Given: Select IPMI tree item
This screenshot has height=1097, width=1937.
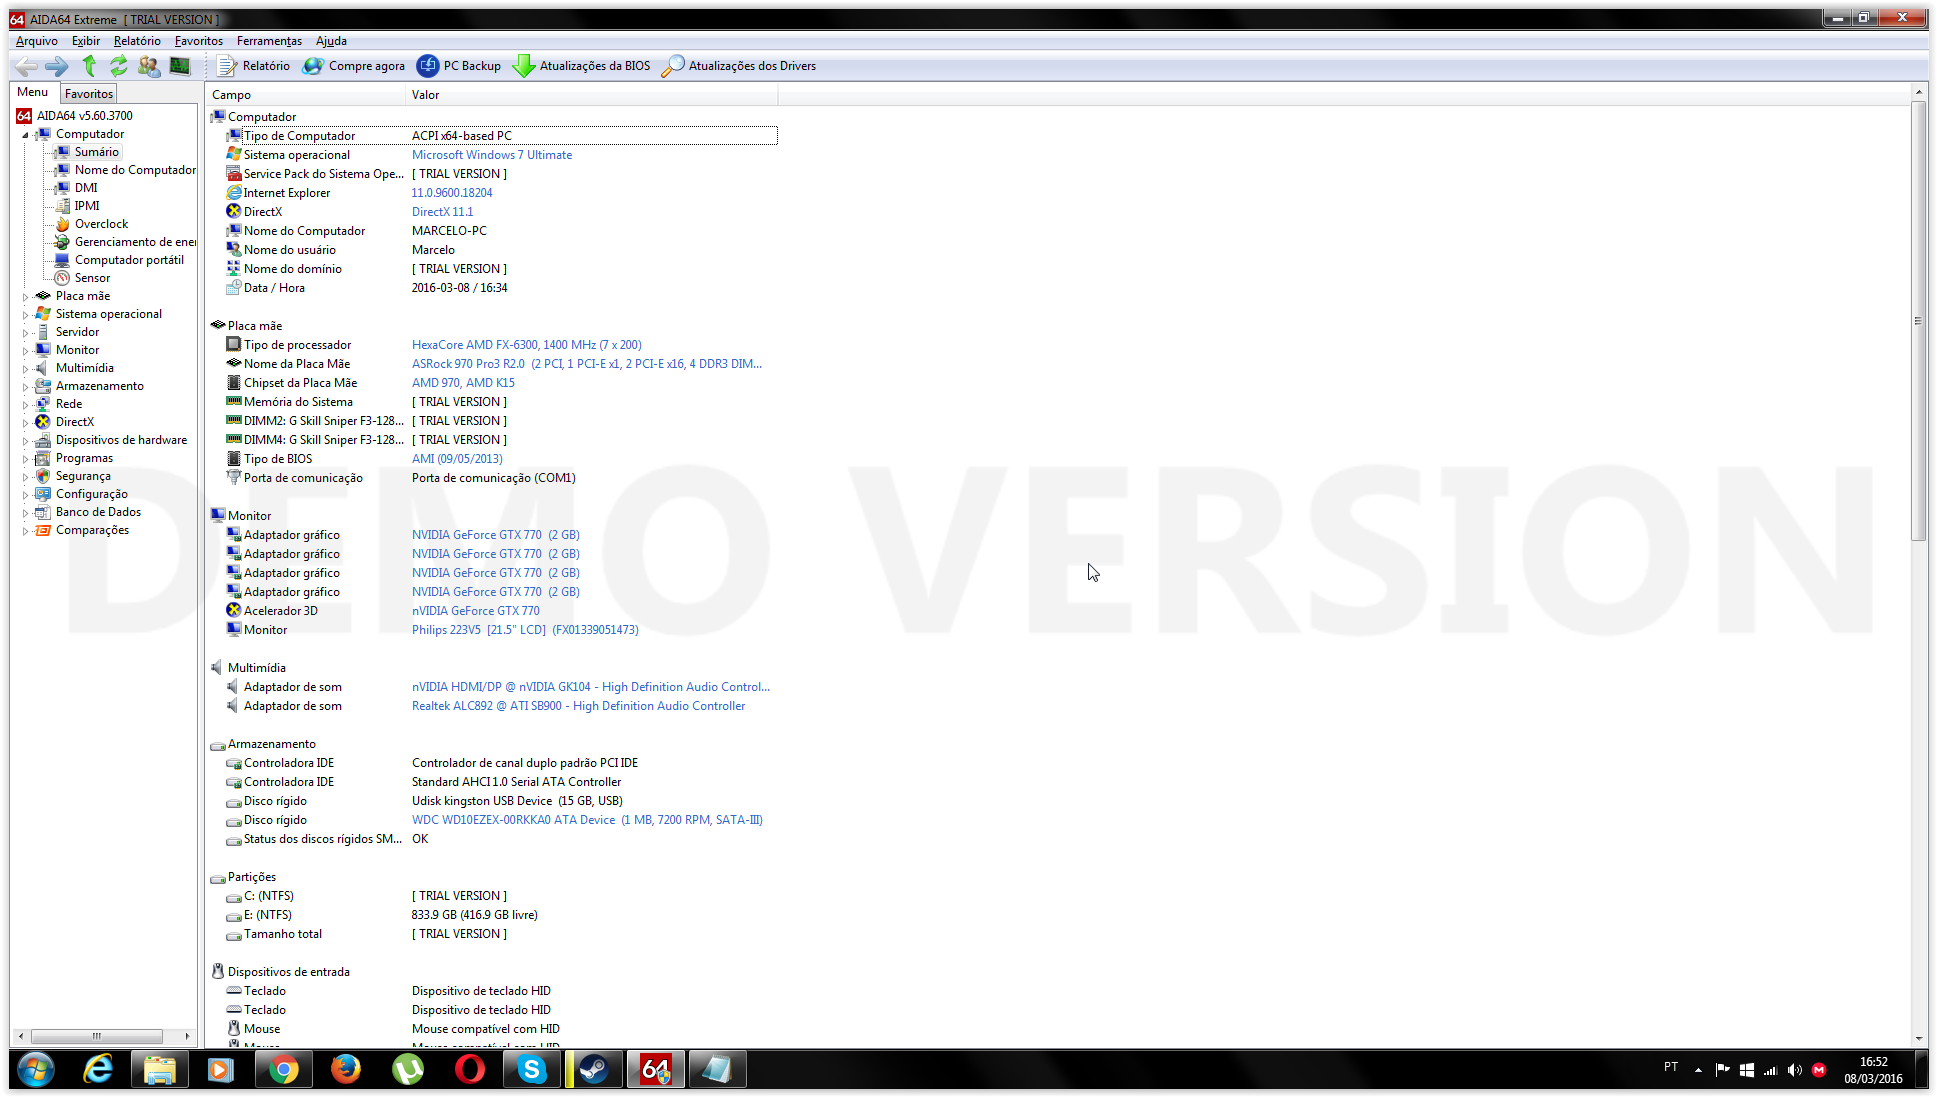Looking at the screenshot, I should [87, 206].
